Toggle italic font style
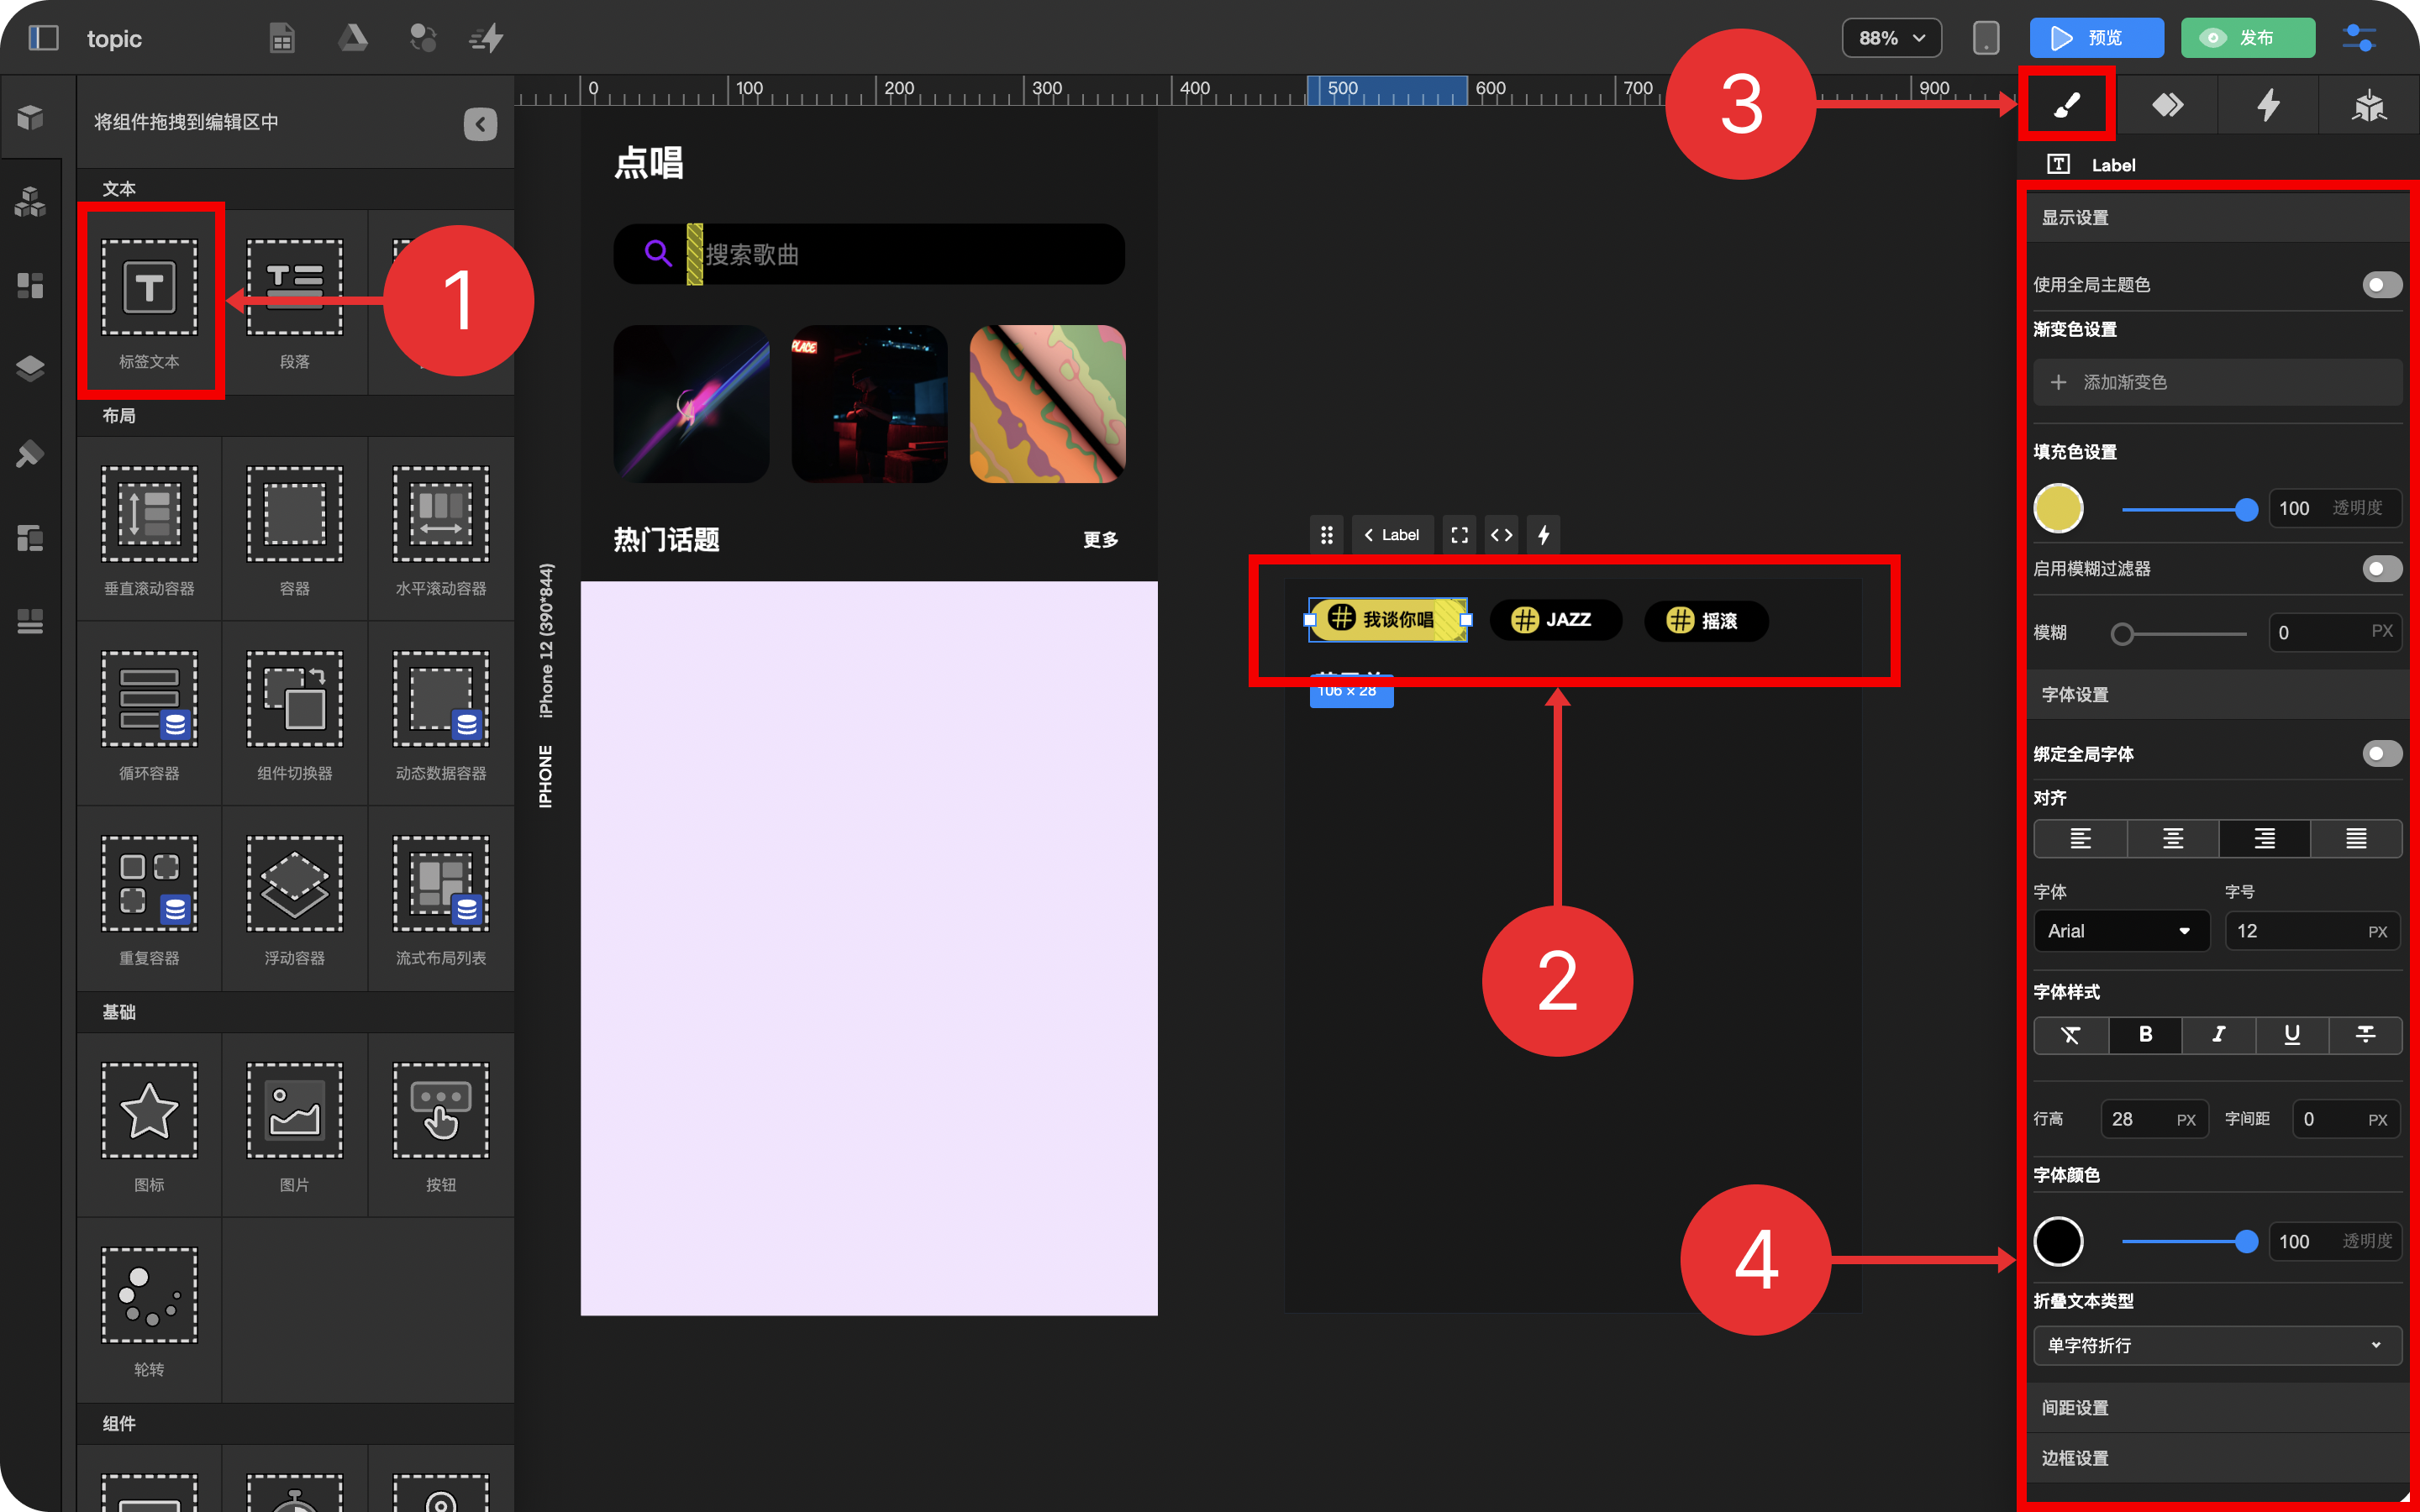 pyautogui.click(x=2218, y=1034)
